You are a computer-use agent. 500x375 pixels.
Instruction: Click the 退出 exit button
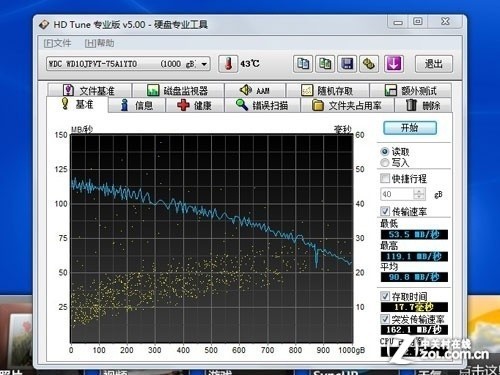point(434,64)
